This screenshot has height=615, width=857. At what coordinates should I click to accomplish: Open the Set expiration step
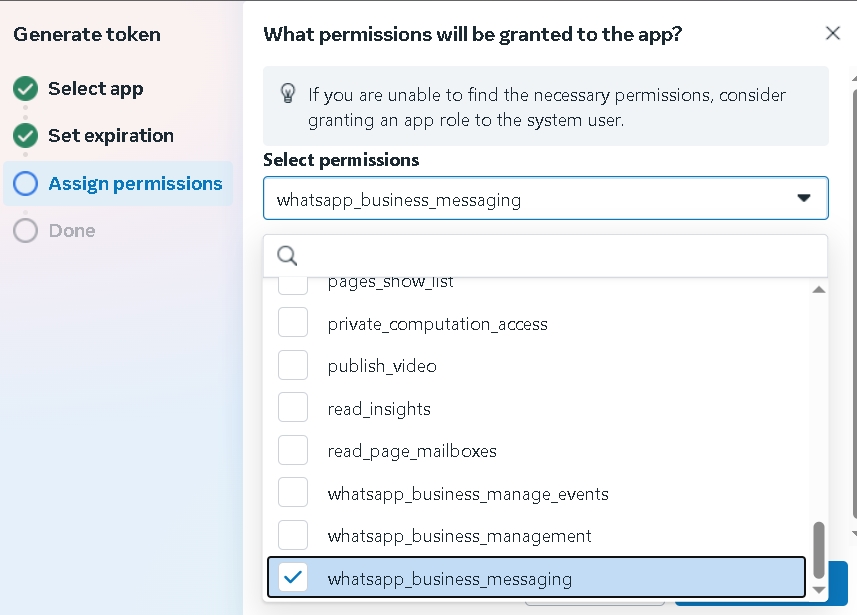[110, 136]
